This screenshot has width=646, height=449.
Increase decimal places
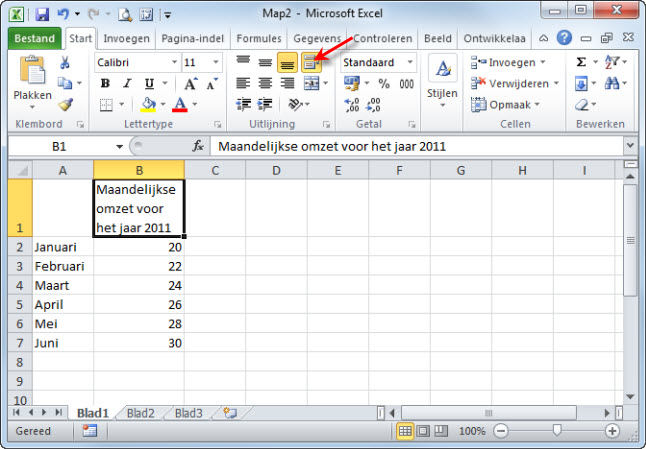pos(351,105)
